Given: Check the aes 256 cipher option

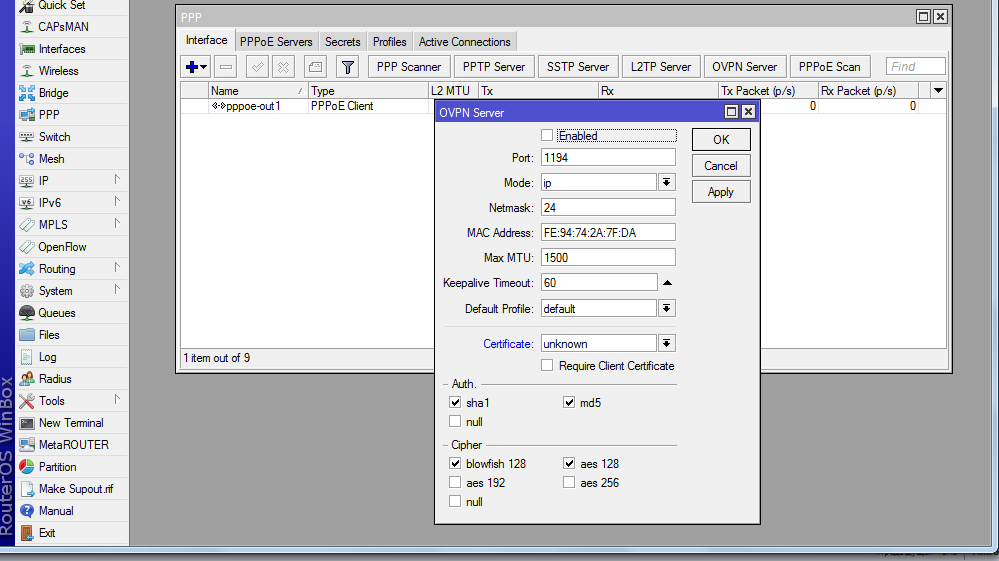Looking at the screenshot, I should tap(569, 483).
